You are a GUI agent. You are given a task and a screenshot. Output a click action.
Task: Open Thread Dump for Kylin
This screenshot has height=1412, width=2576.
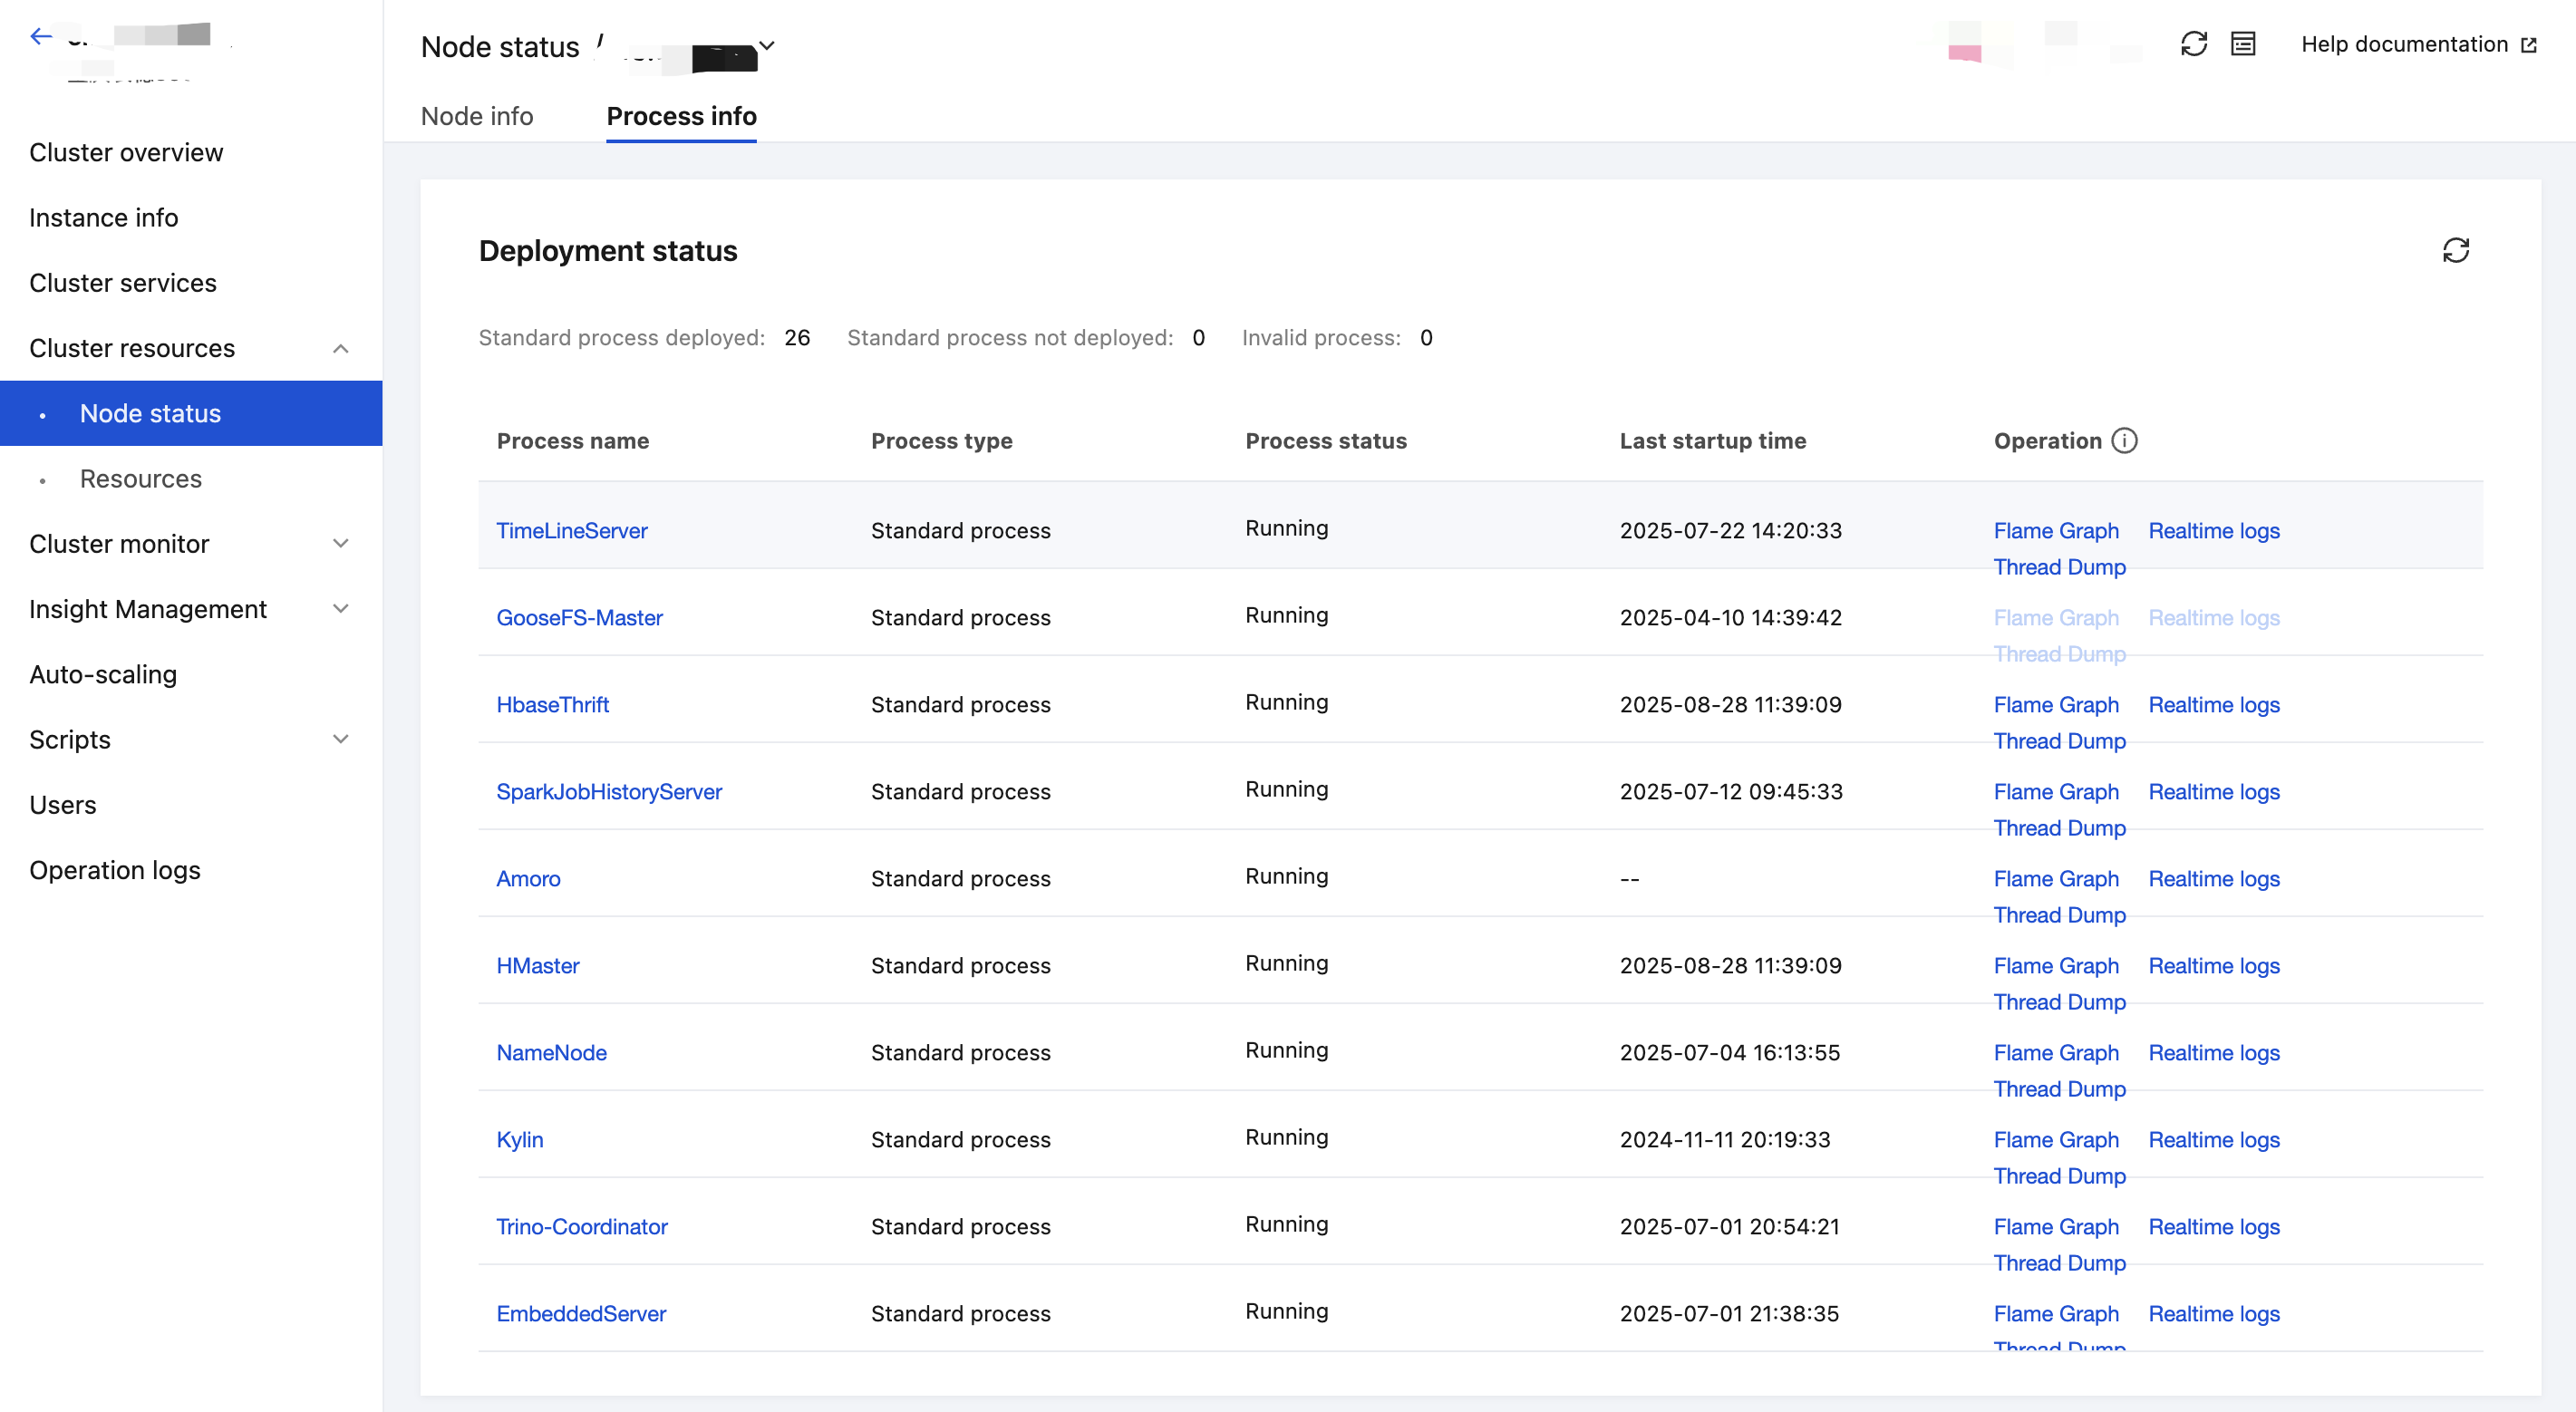point(2059,1176)
